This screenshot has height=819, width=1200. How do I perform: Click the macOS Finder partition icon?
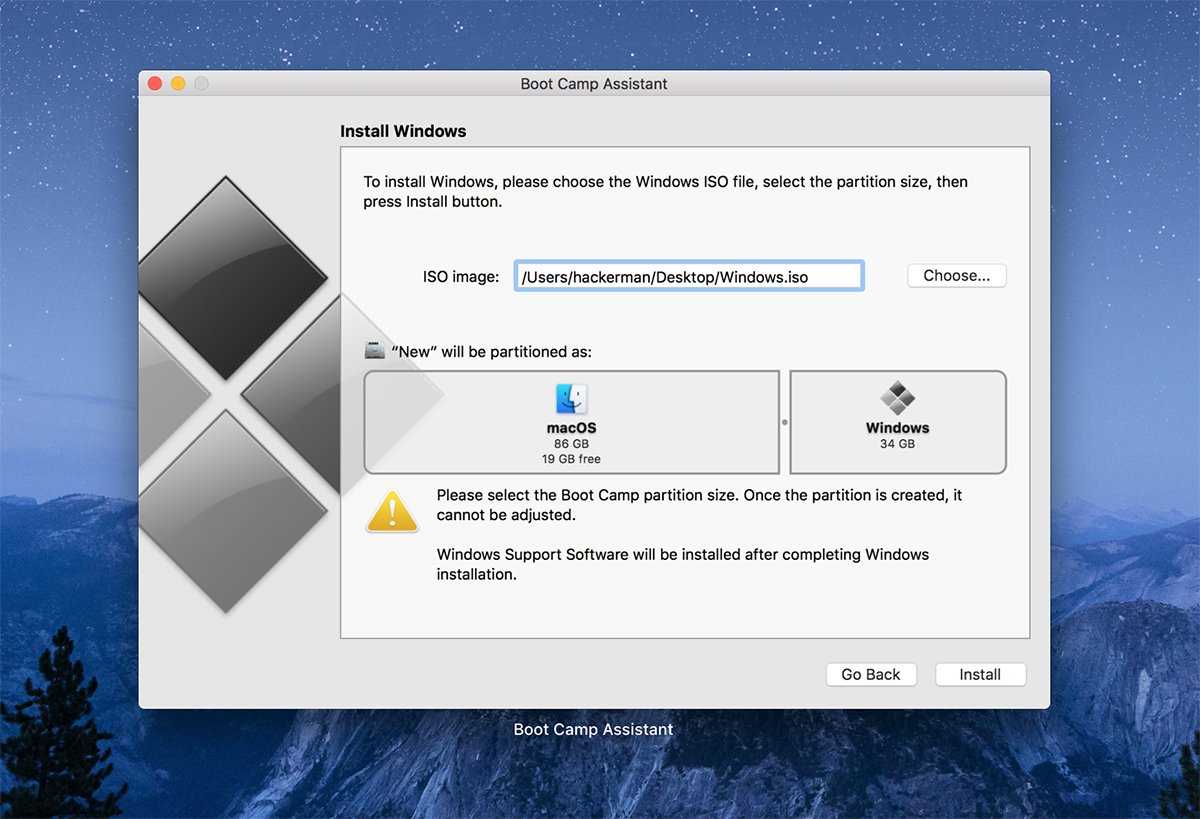pyautogui.click(x=572, y=400)
